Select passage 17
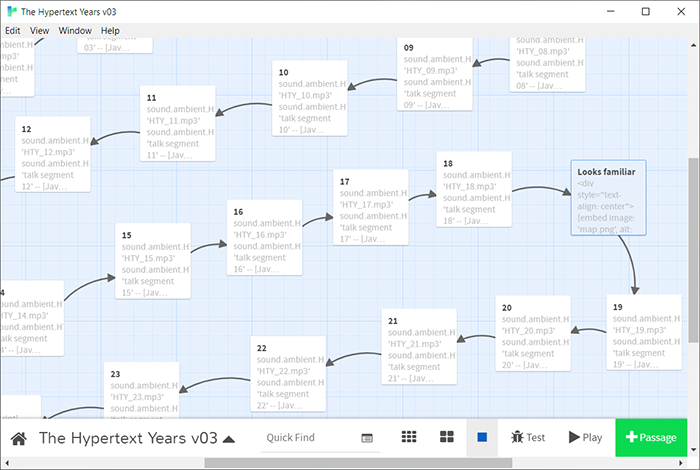 [x=371, y=207]
